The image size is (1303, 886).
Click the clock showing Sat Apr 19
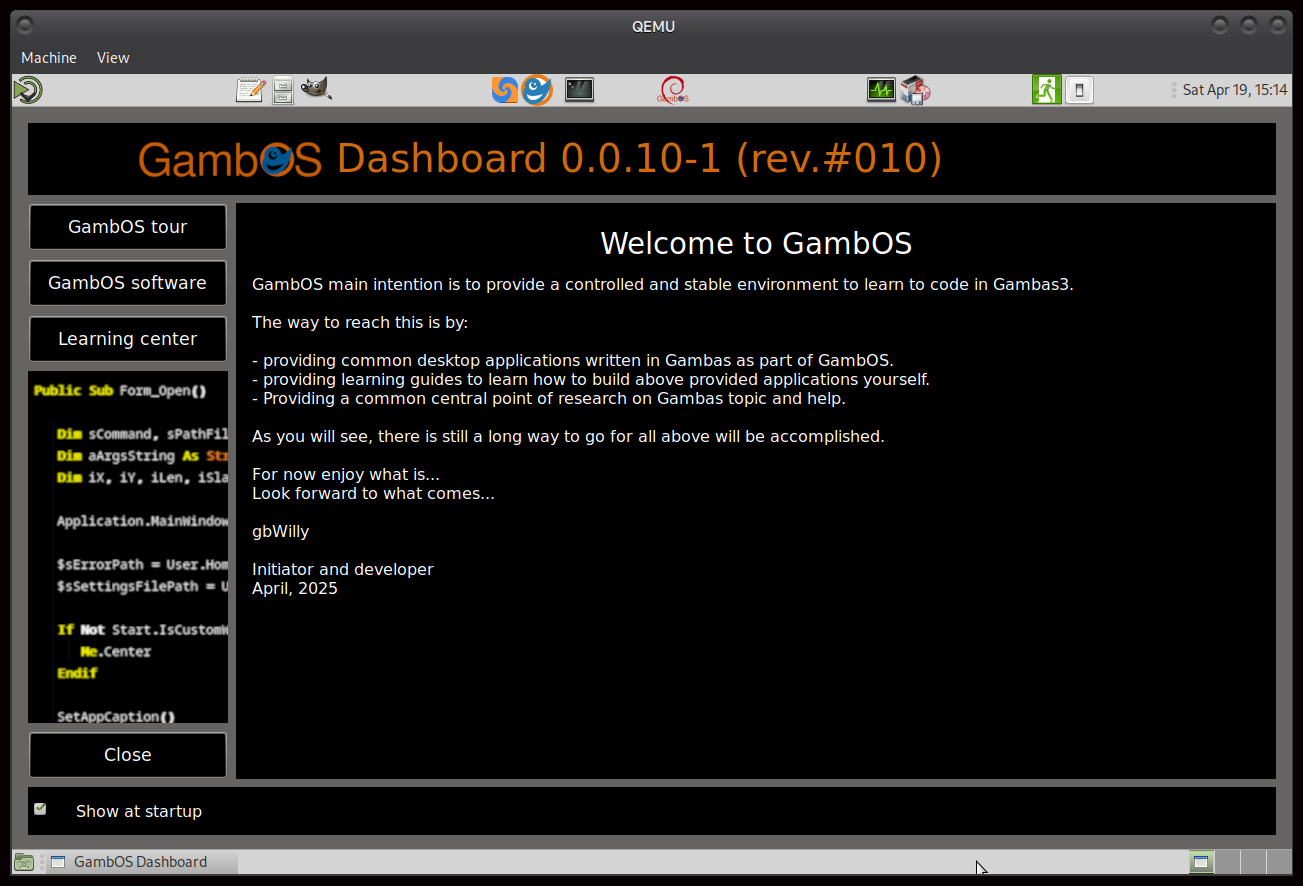(x=1234, y=90)
